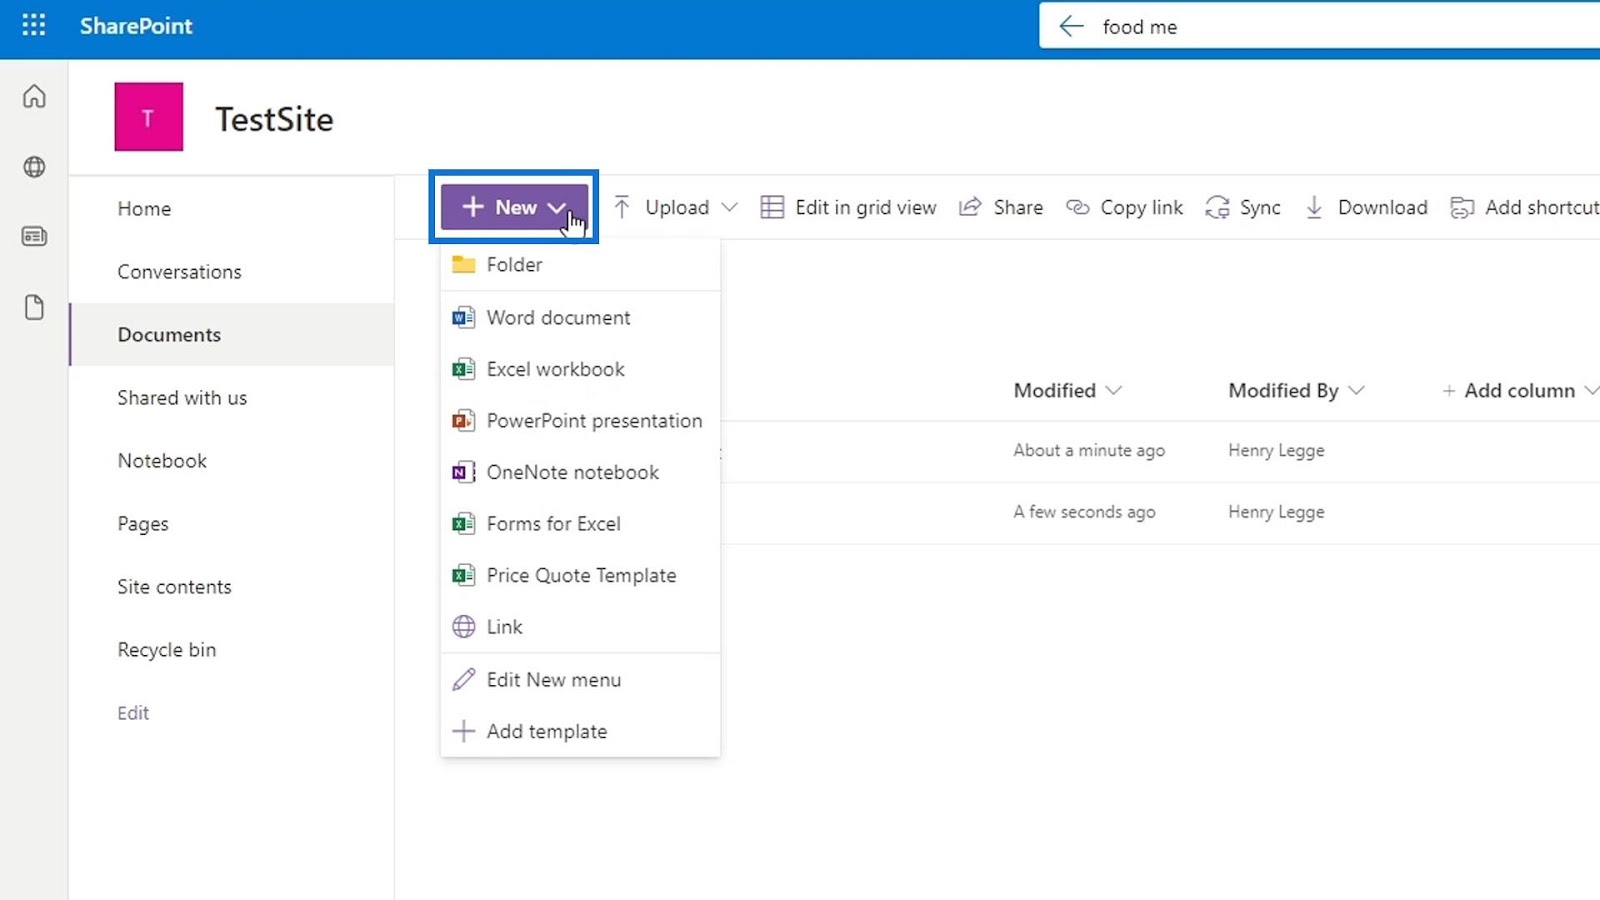Open Site contents page
Image resolution: width=1600 pixels, height=900 pixels.
tap(174, 587)
